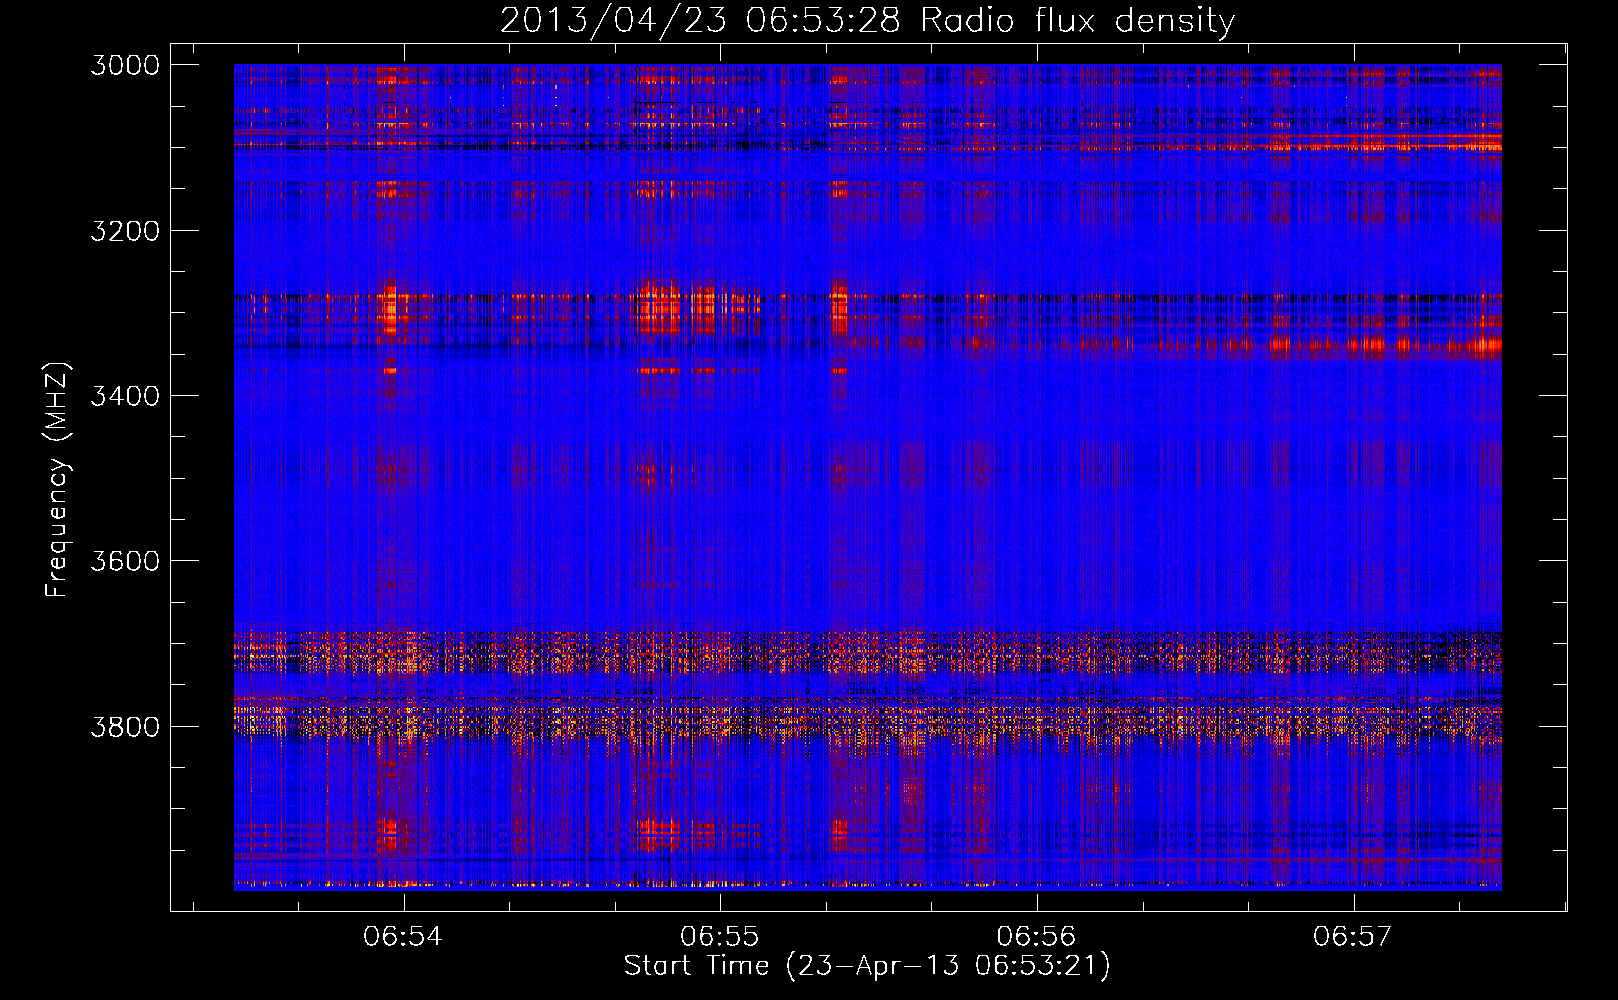The width and height of the screenshot is (1618, 1000).
Task: Select the 3800 frequency axis label
Action: click(x=125, y=726)
